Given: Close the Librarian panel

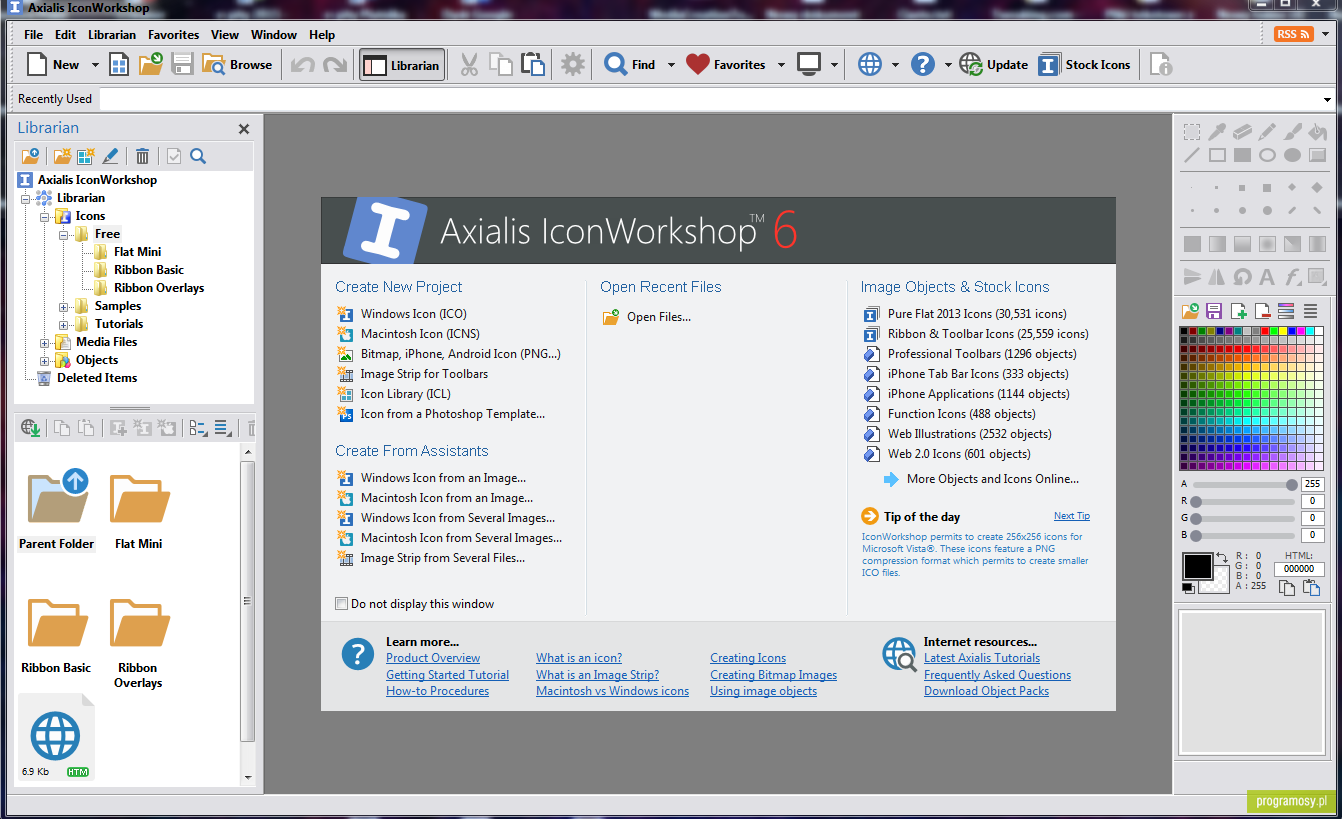Looking at the screenshot, I should click(x=244, y=129).
